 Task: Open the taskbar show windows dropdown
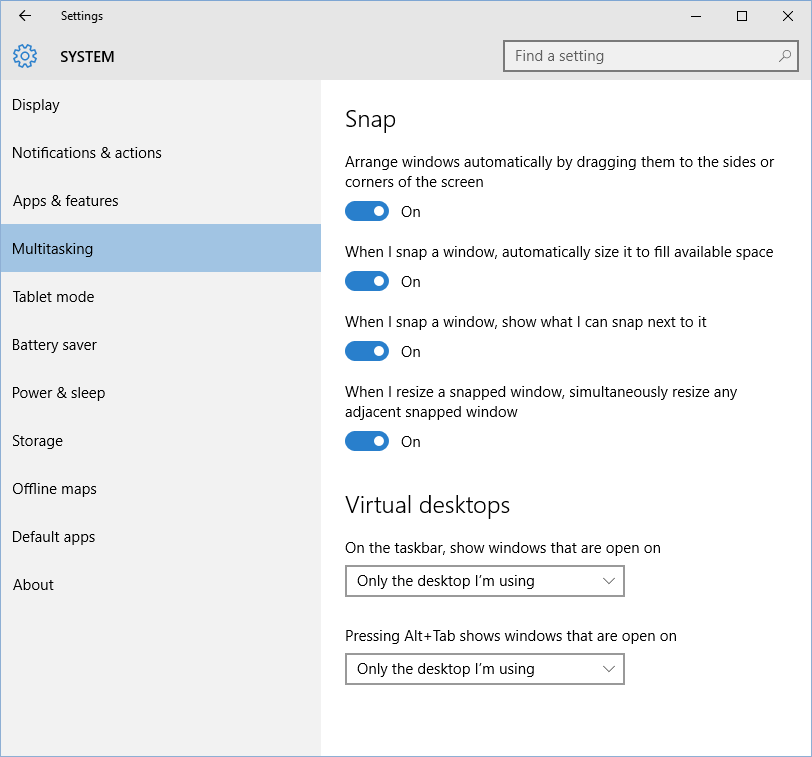pyautogui.click(x=485, y=581)
